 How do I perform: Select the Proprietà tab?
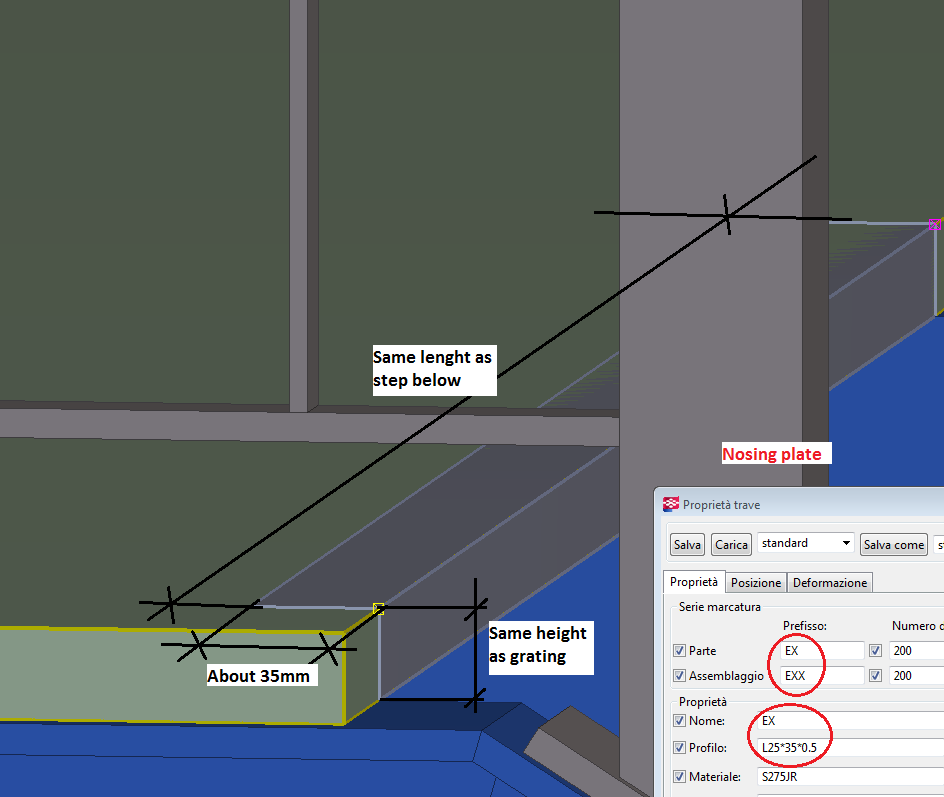pyautogui.click(x=694, y=582)
